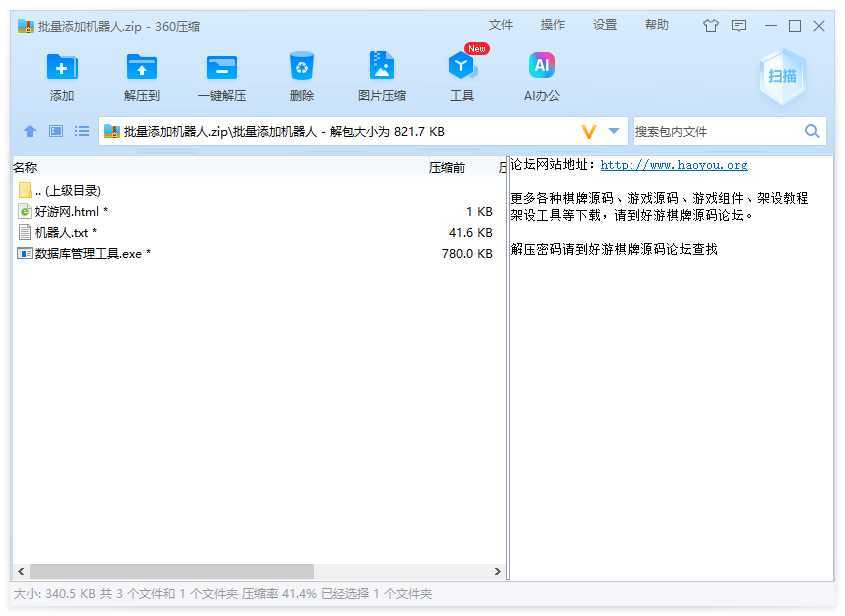Click the orange V icon in address bar

point(589,131)
